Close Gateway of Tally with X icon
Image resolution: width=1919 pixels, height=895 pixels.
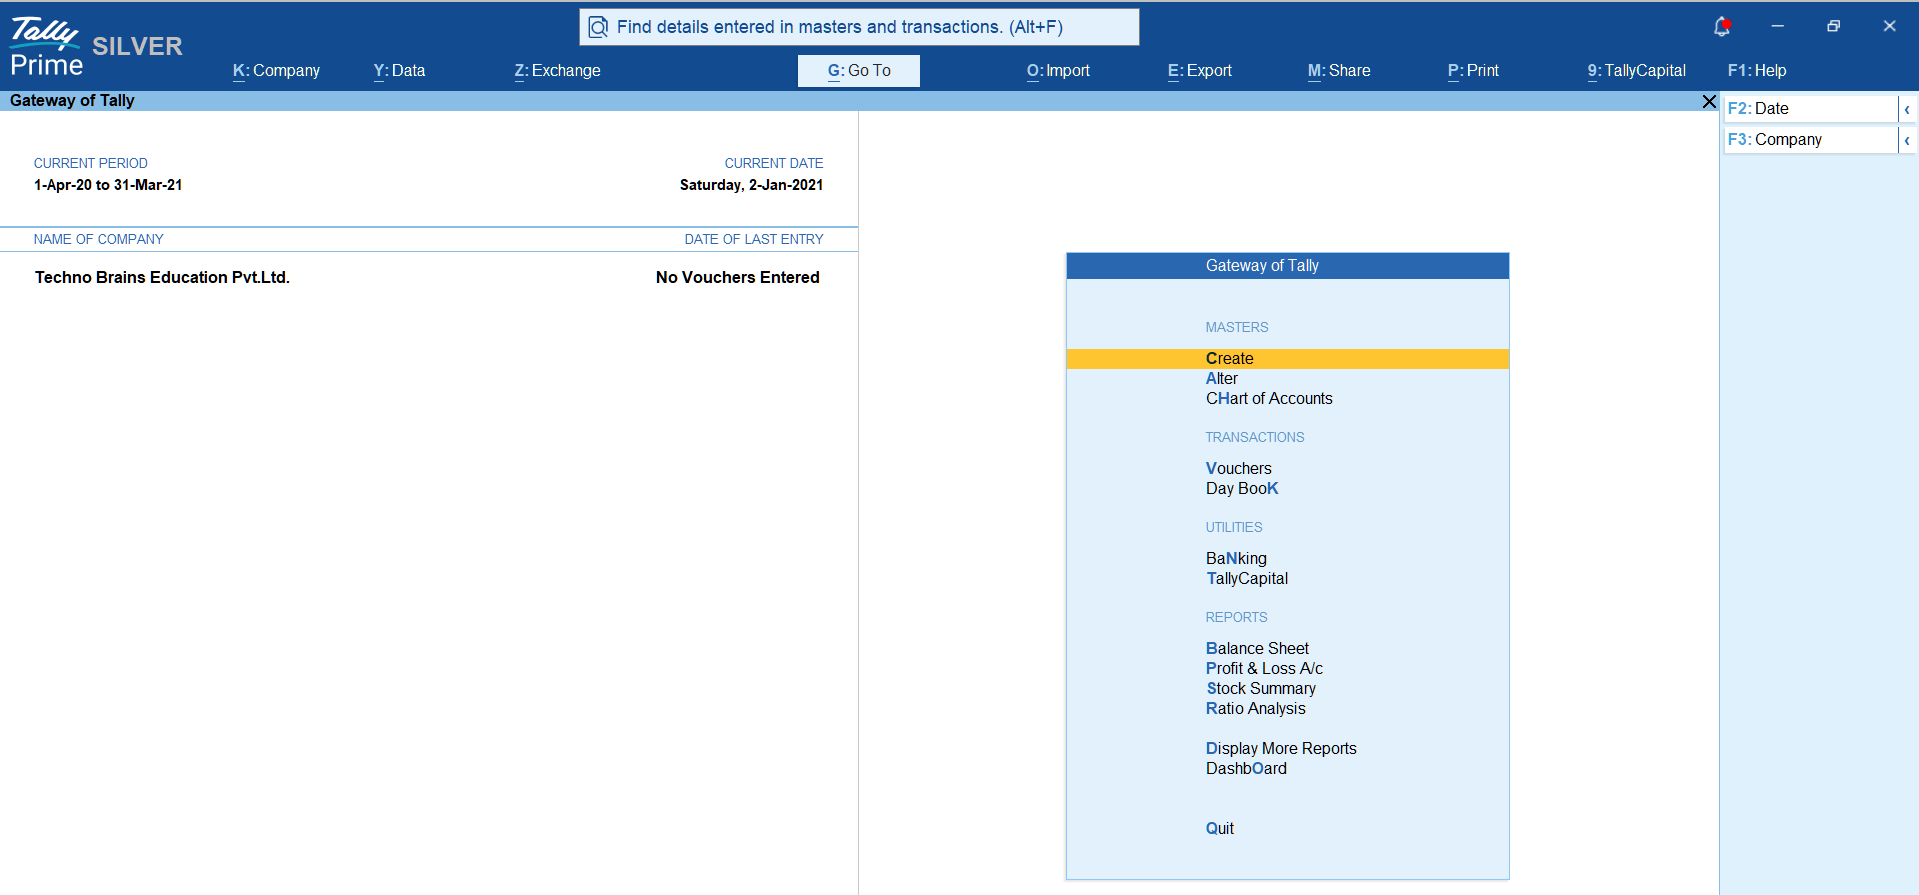(1709, 101)
